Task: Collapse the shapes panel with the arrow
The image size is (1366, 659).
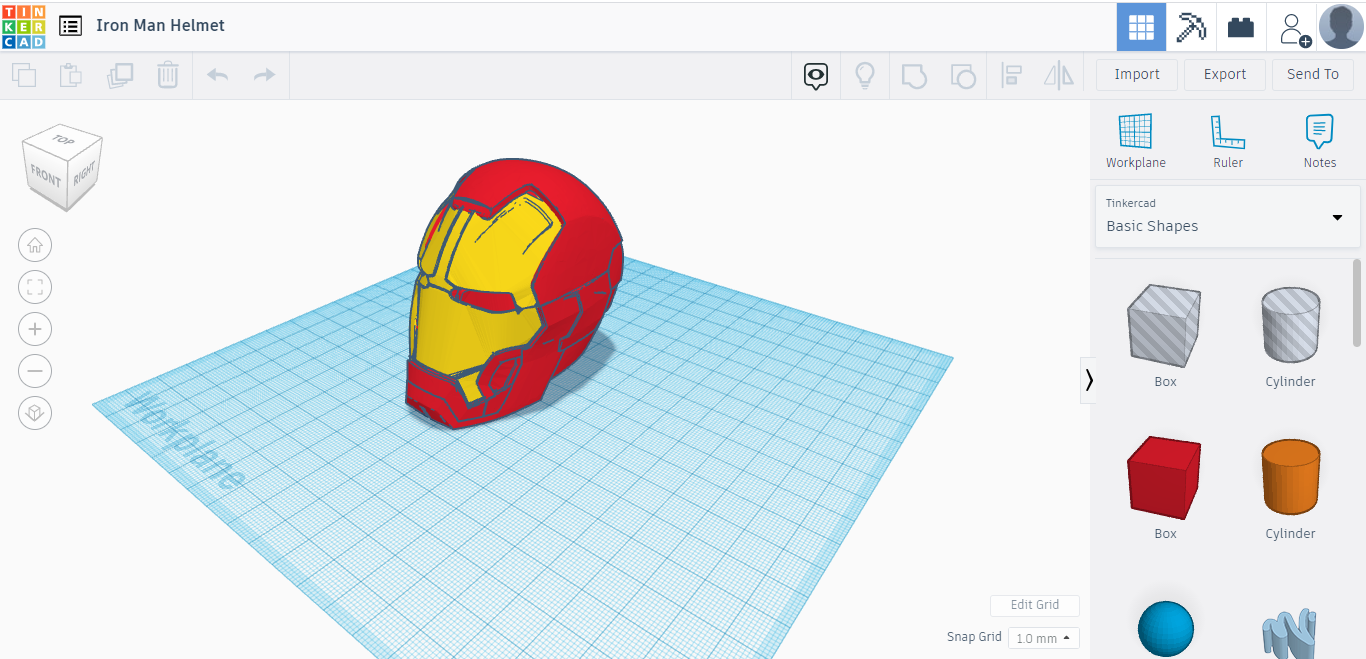Action: pyautogui.click(x=1088, y=380)
